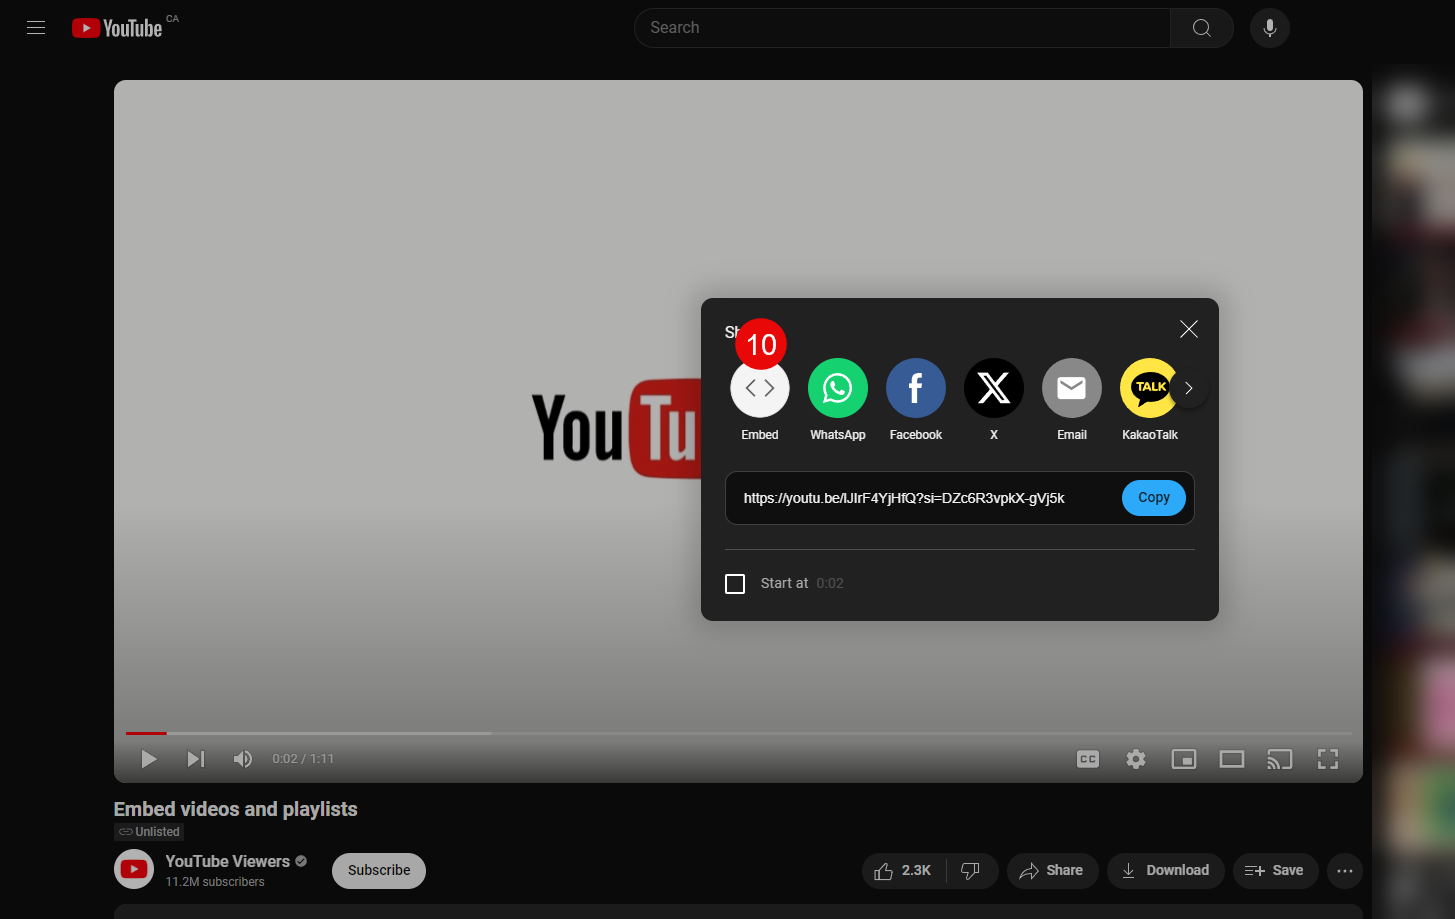Toggle theater mode
Image resolution: width=1455 pixels, height=919 pixels.
tap(1232, 759)
